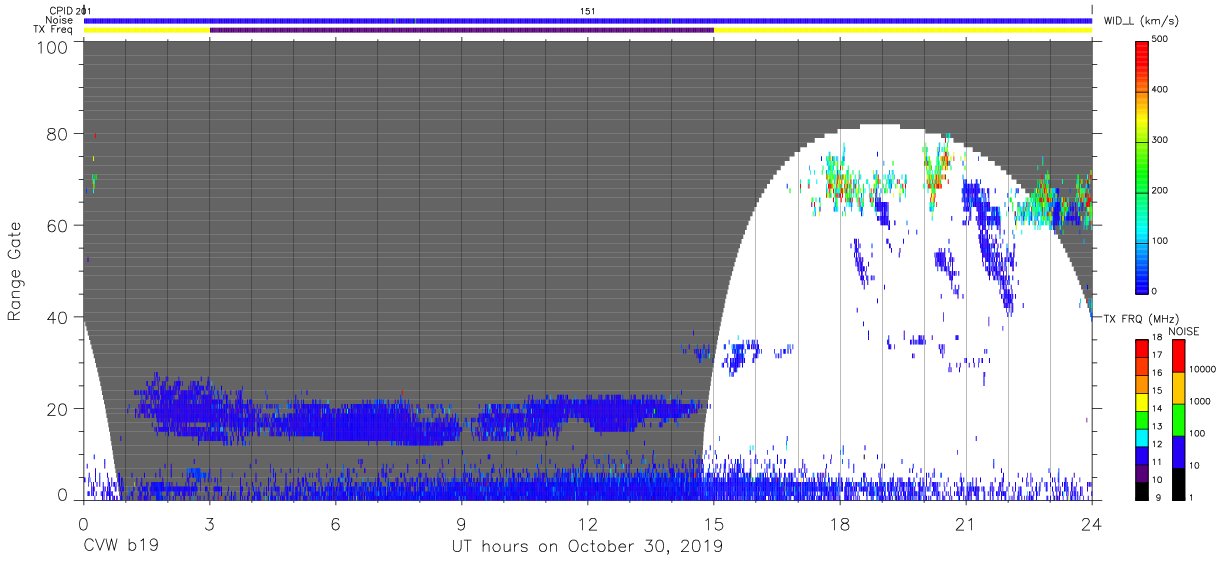Click the red top of the WID colorbar
1228x567 pixels.
[1142, 50]
